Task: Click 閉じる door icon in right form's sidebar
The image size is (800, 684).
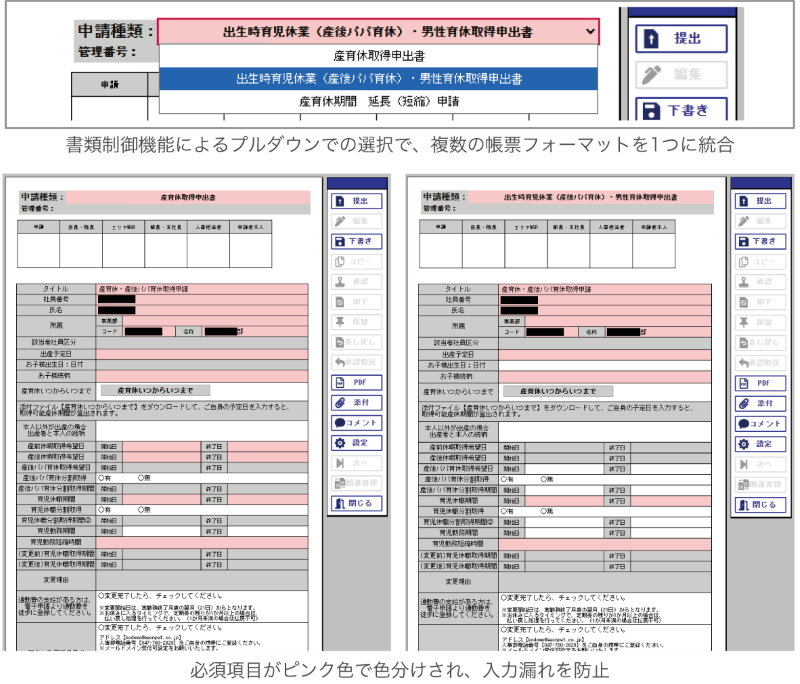Action: (x=760, y=504)
